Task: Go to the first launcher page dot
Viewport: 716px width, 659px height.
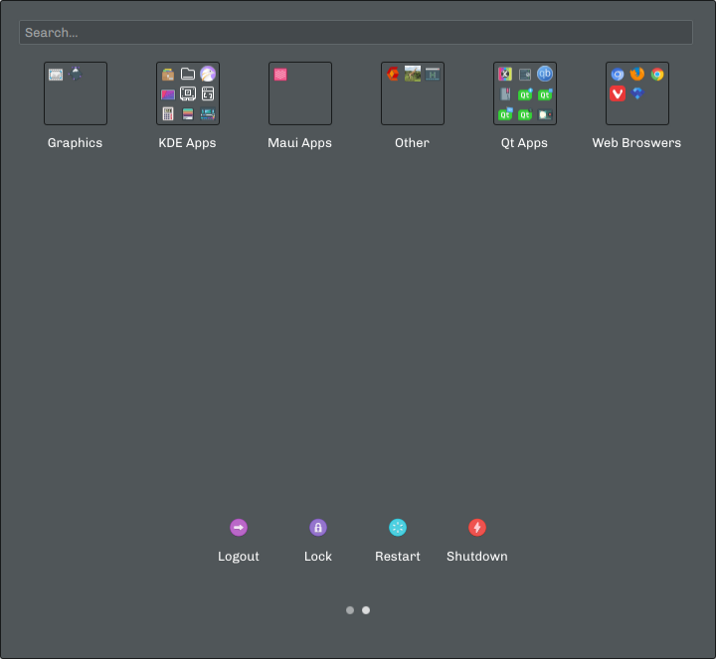Action: pyautogui.click(x=350, y=610)
